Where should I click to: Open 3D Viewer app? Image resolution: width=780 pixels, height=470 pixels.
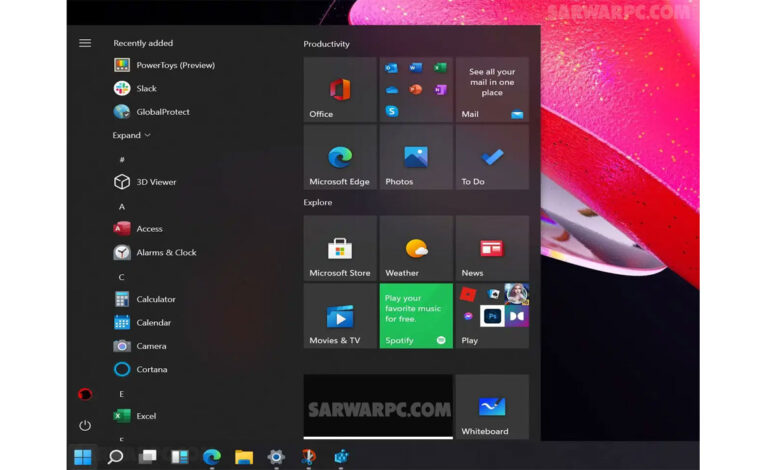tap(145, 182)
